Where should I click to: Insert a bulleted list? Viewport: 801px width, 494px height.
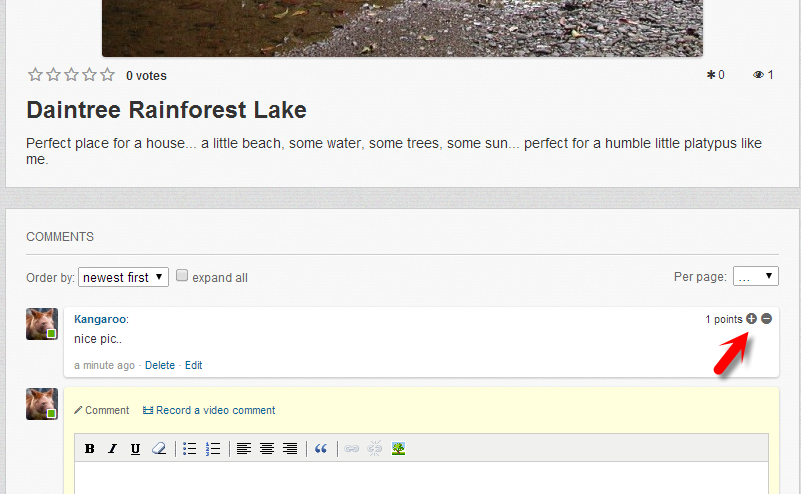click(190, 449)
